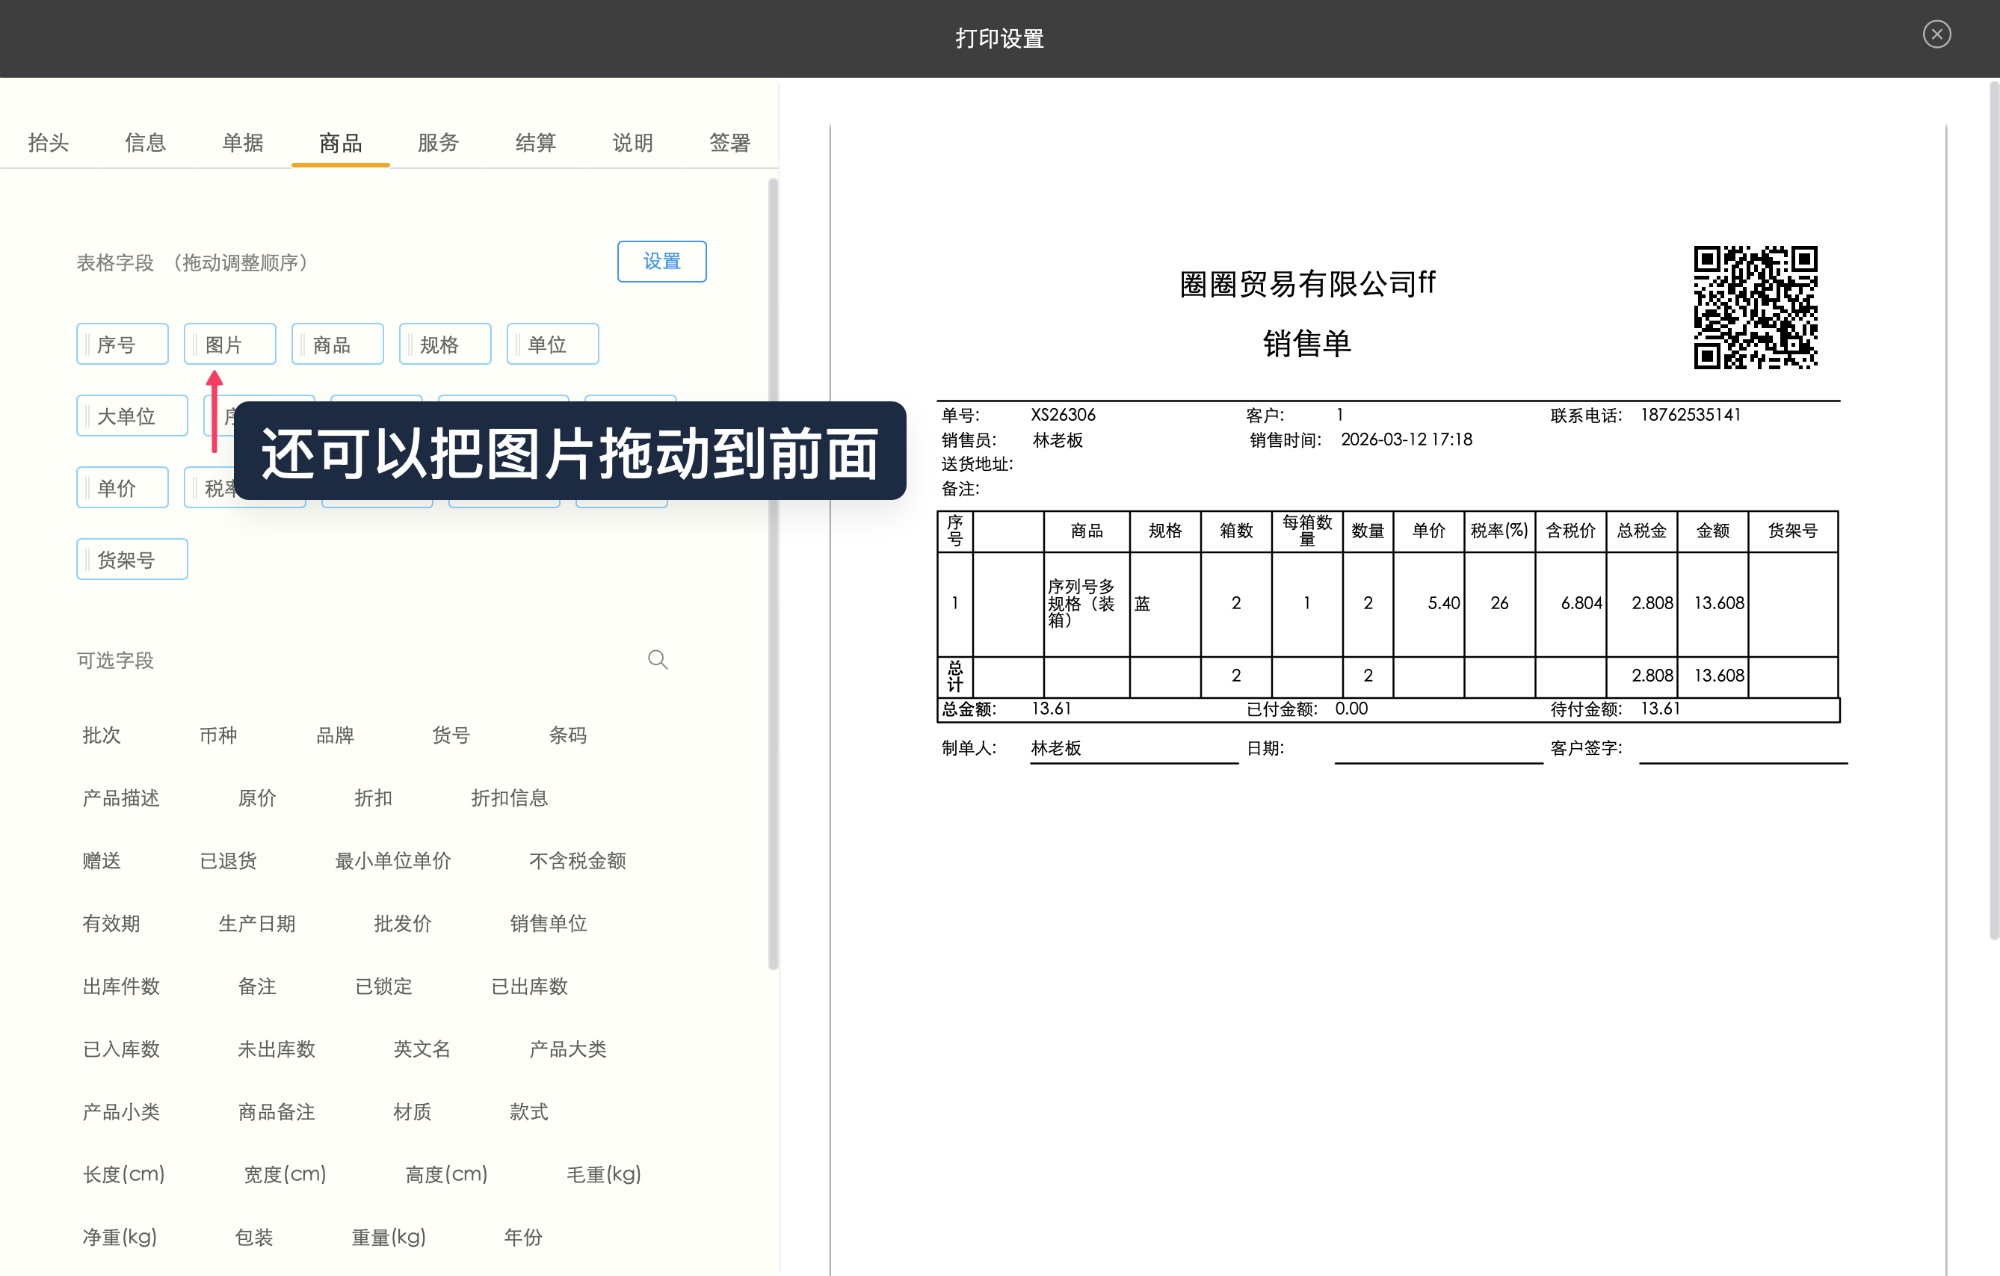
Task: Switch to the 抬头 tab
Action: [x=48, y=142]
